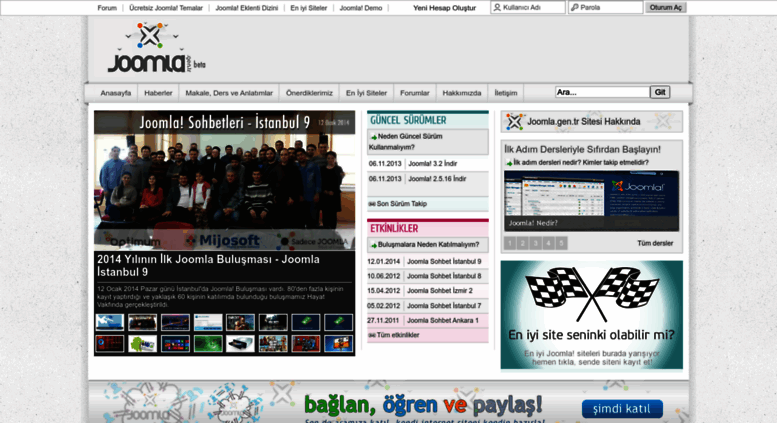
Task: Click the Git search button
Action: pyautogui.click(x=660, y=92)
